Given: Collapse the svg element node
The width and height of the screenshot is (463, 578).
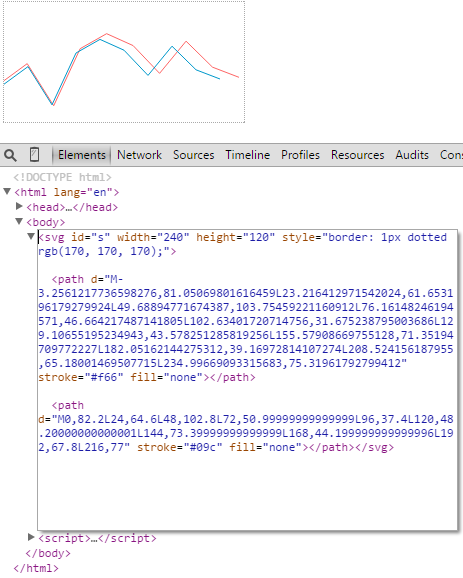Looking at the screenshot, I should [x=31, y=236].
